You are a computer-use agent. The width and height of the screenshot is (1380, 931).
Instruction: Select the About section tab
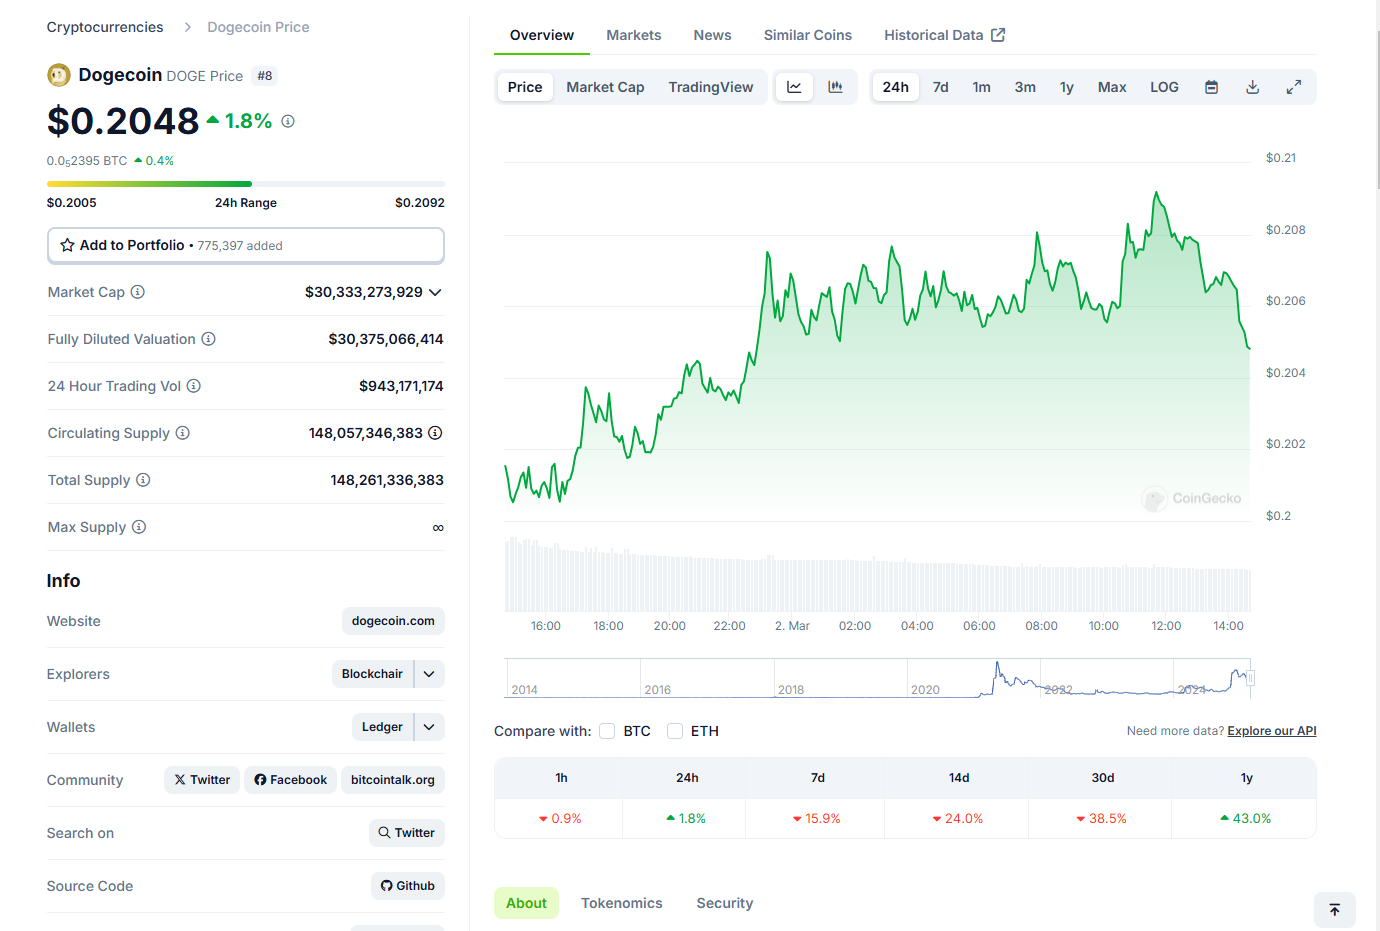tap(526, 903)
